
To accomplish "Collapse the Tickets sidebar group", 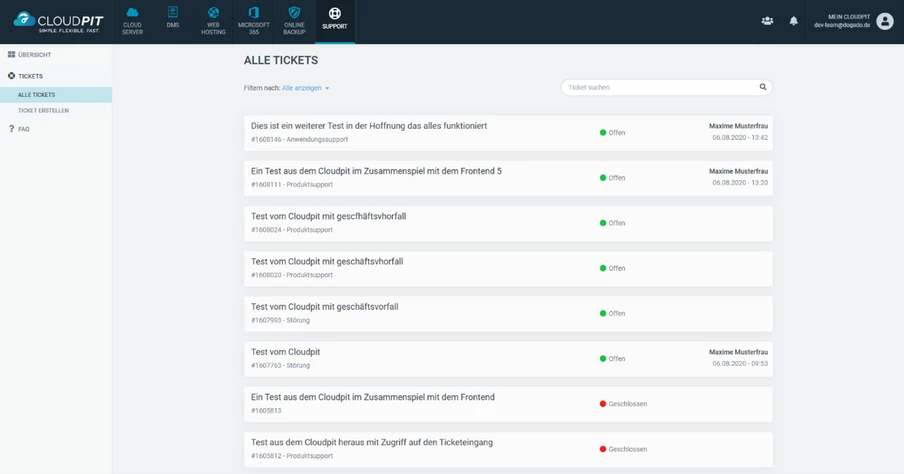I will pyautogui.click(x=30, y=76).
